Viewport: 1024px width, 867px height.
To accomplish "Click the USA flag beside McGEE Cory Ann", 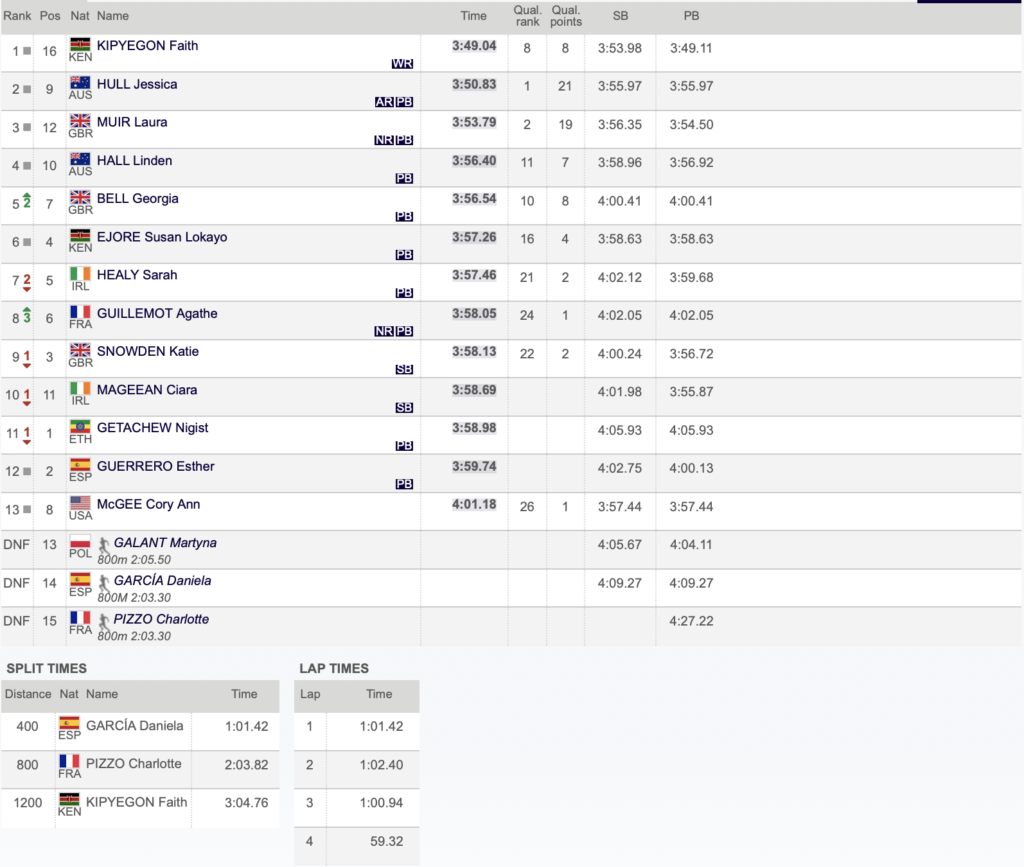I will (x=80, y=503).
